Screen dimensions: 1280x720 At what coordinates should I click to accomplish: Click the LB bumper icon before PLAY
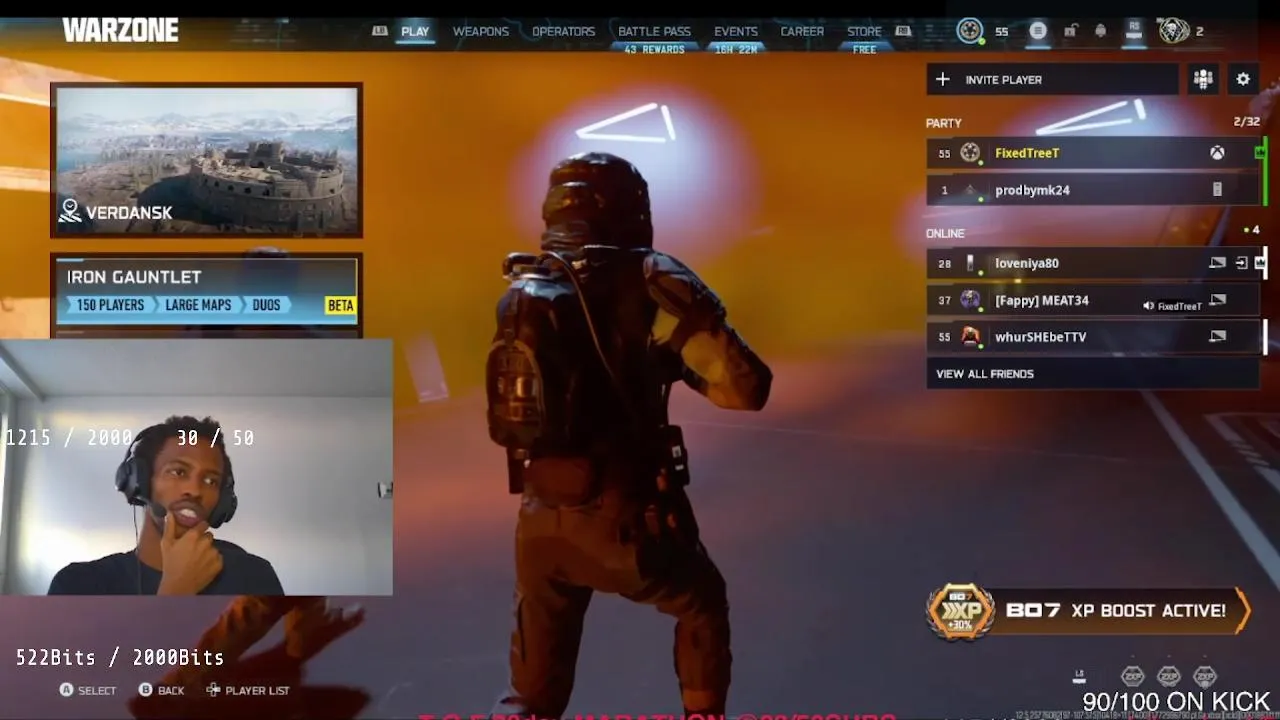click(380, 31)
